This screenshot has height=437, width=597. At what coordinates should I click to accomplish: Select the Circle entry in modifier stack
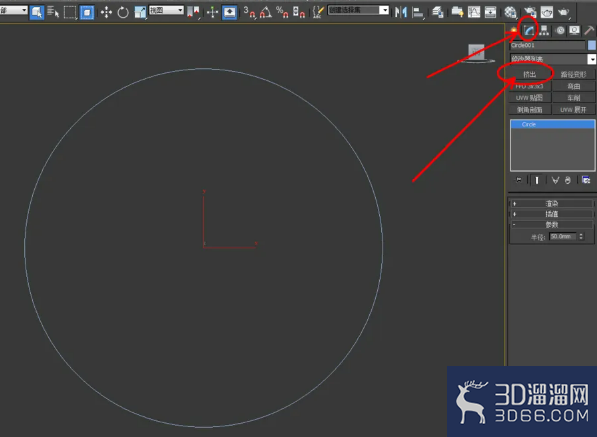click(x=552, y=124)
